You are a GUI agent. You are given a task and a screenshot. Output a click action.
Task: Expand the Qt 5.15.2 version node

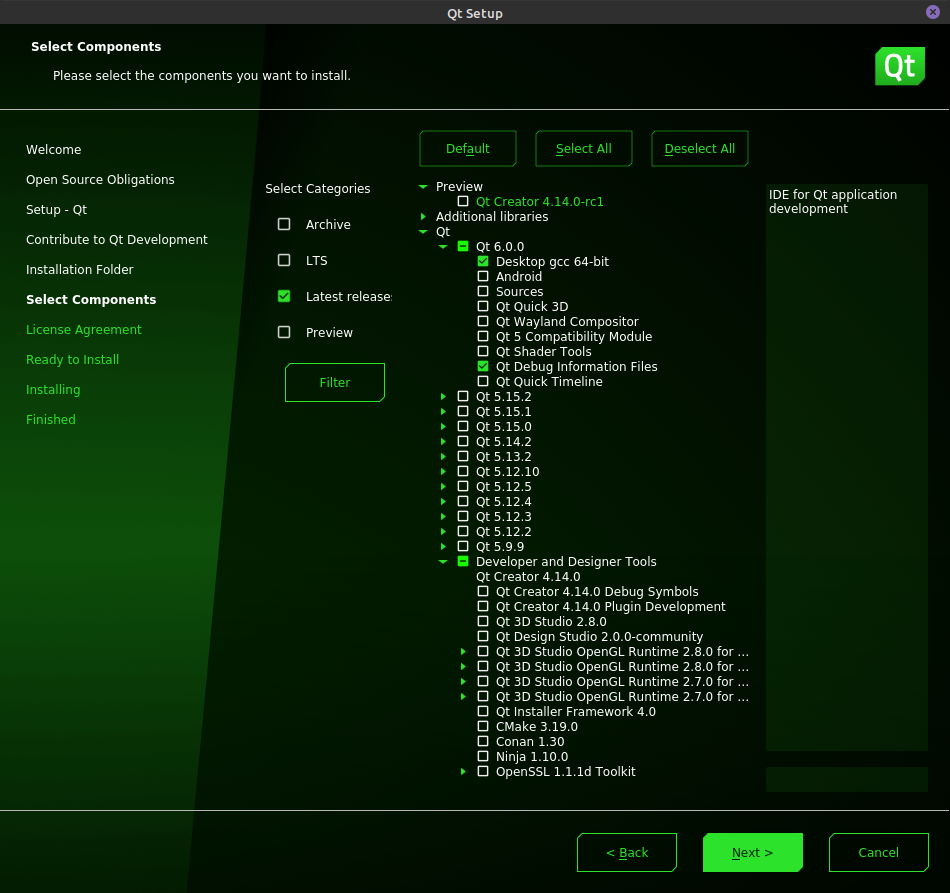point(443,397)
